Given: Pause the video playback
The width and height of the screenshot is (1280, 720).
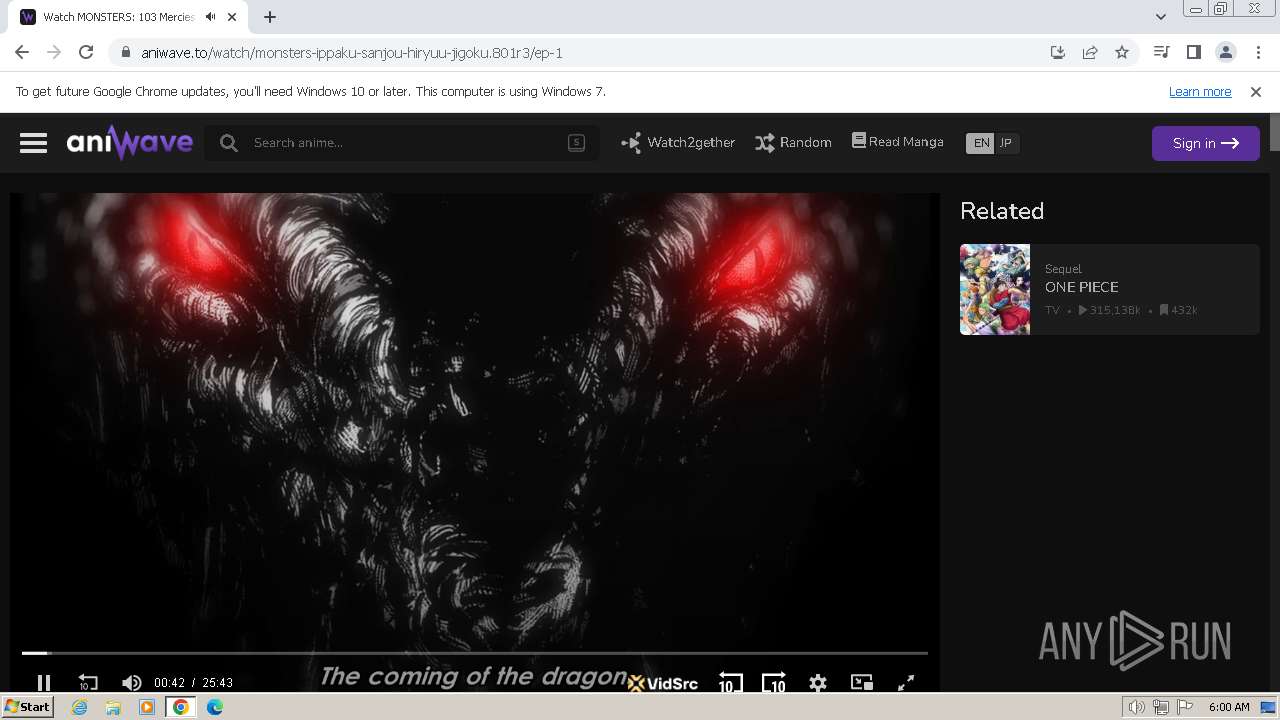Looking at the screenshot, I should click(43, 683).
